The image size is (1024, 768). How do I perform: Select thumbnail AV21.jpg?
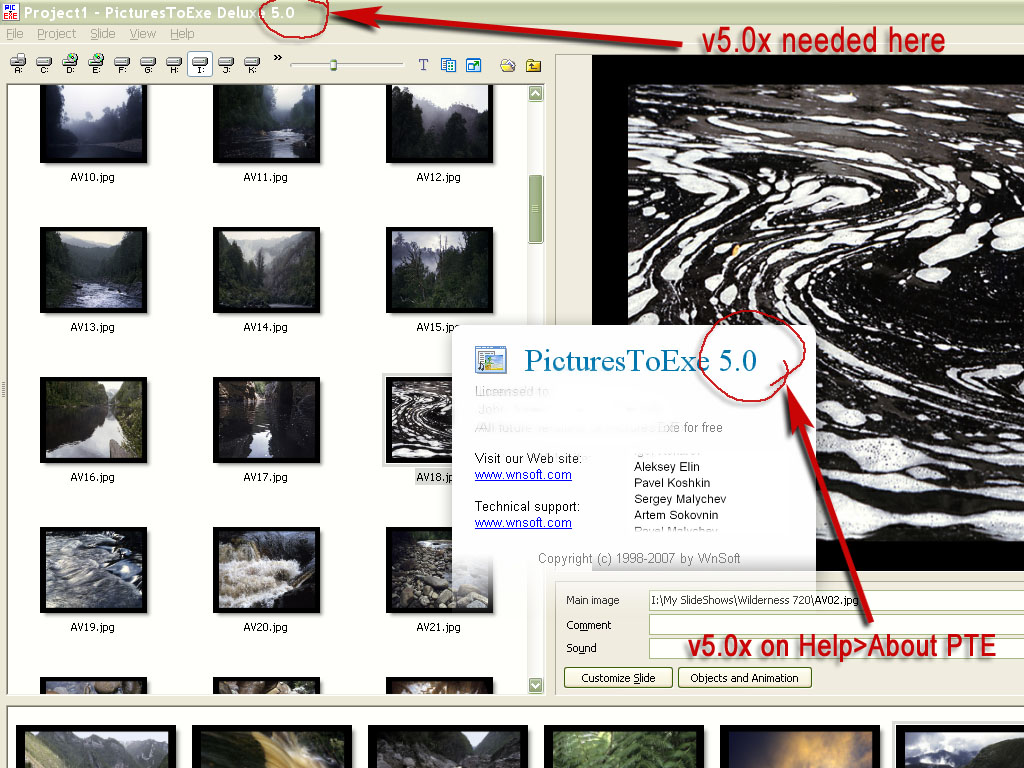click(x=440, y=570)
